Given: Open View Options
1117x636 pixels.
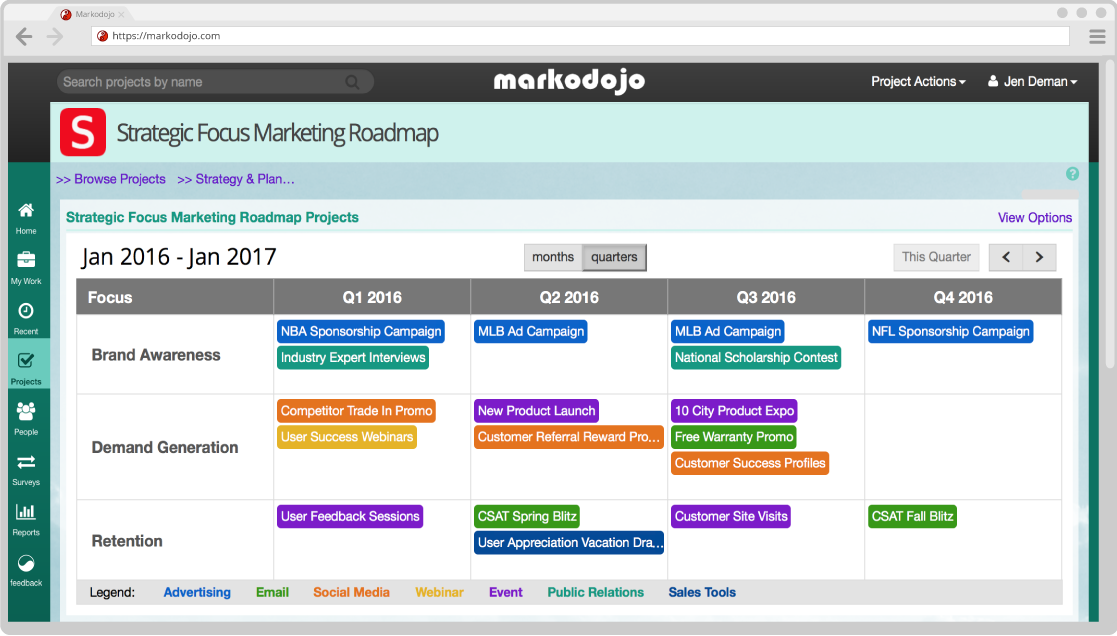Looking at the screenshot, I should pyautogui.click(x=1034, y=218).
